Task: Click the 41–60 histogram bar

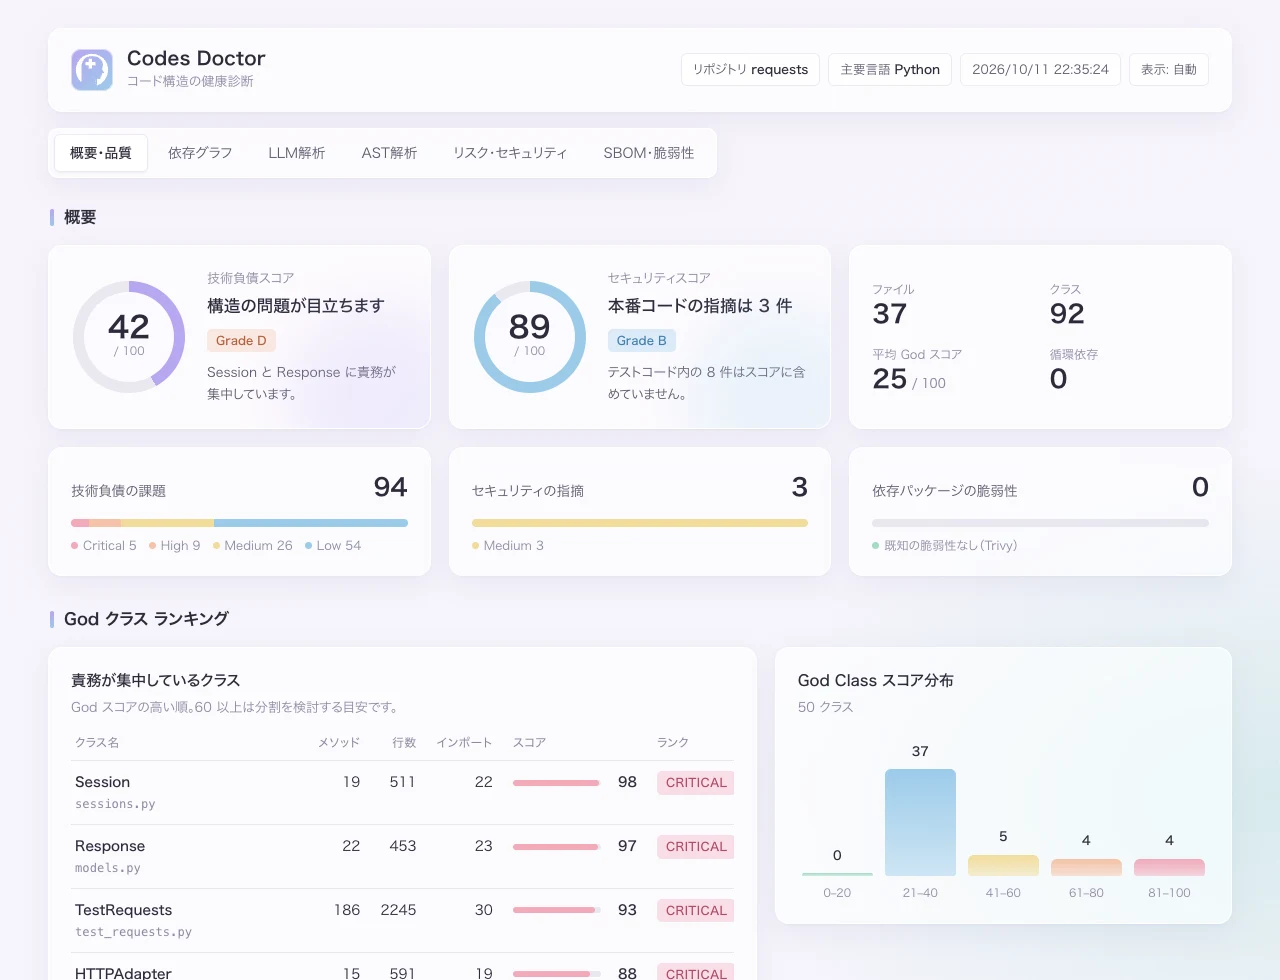Action: (x=1003, y=865)
